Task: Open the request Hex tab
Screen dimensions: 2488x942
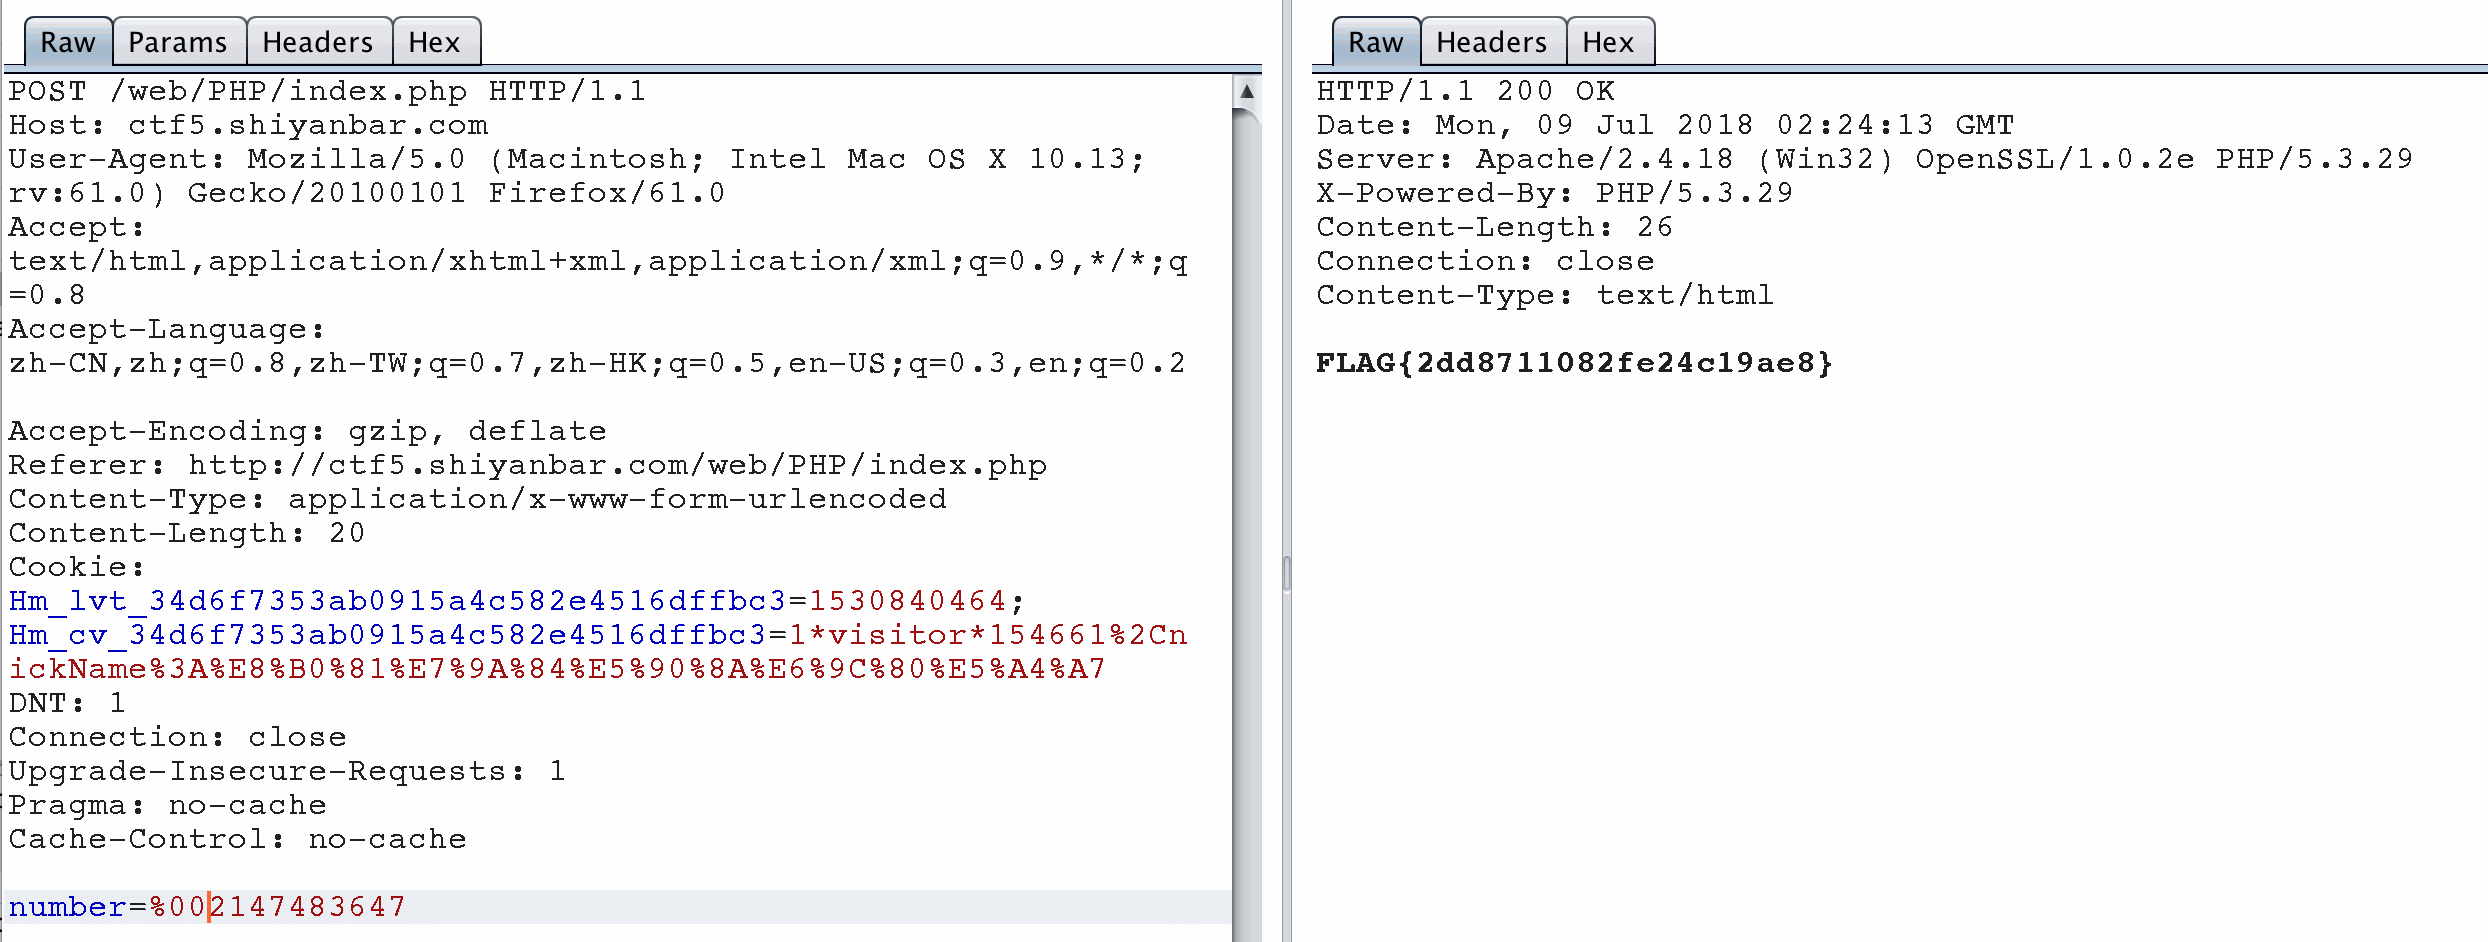Action: click(x=435, y=42)
